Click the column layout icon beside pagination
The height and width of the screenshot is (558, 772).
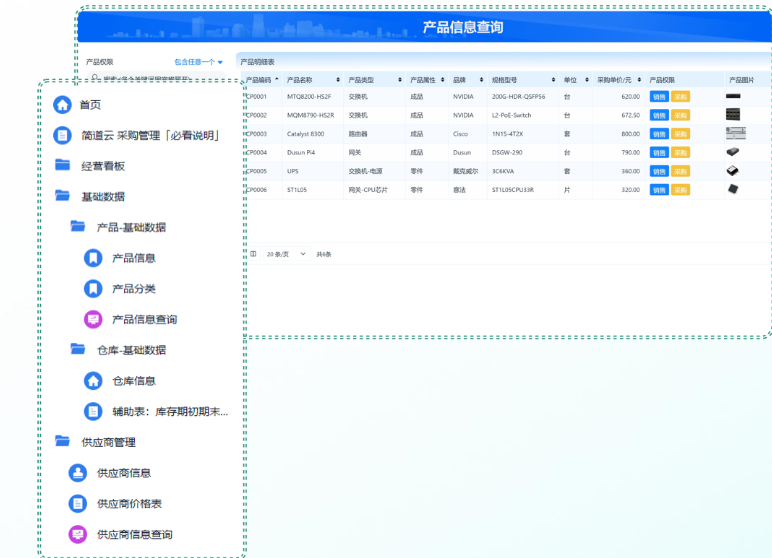point(253,254)
